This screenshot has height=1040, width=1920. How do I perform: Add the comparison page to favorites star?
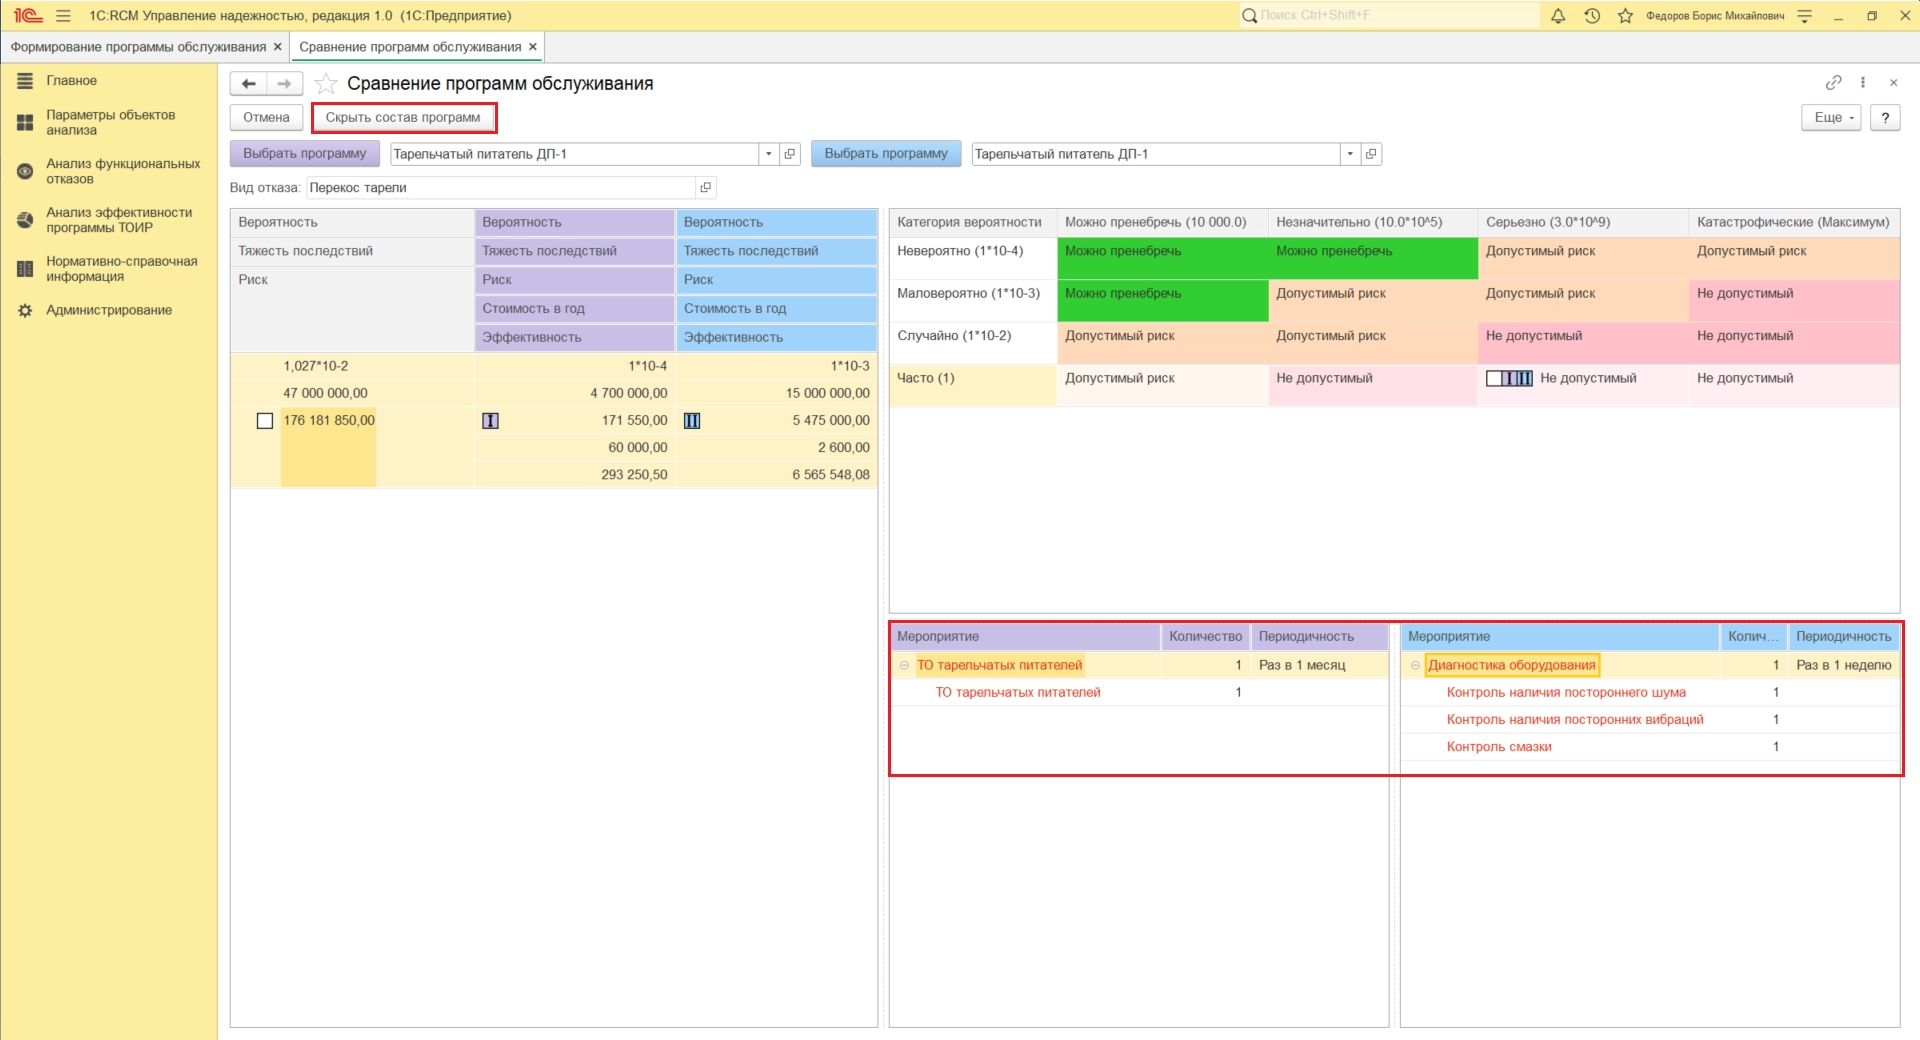coord(325,84)
